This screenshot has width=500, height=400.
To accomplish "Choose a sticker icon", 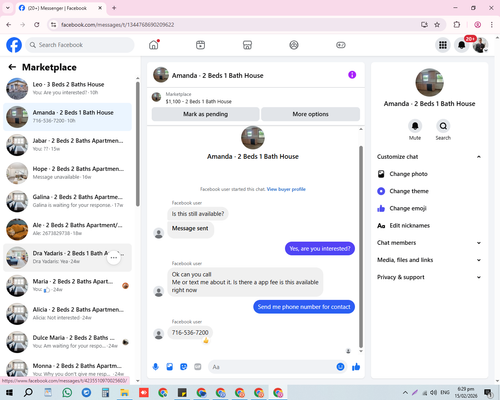I will 184,367.
